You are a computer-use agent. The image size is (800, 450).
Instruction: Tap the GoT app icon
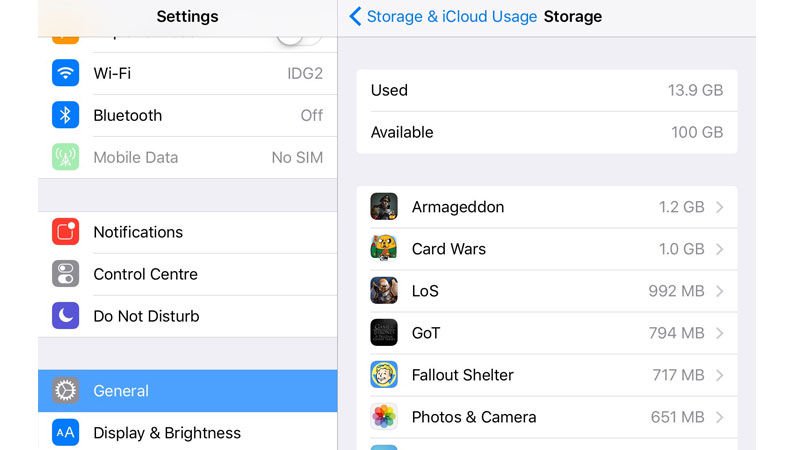point(384,333)
